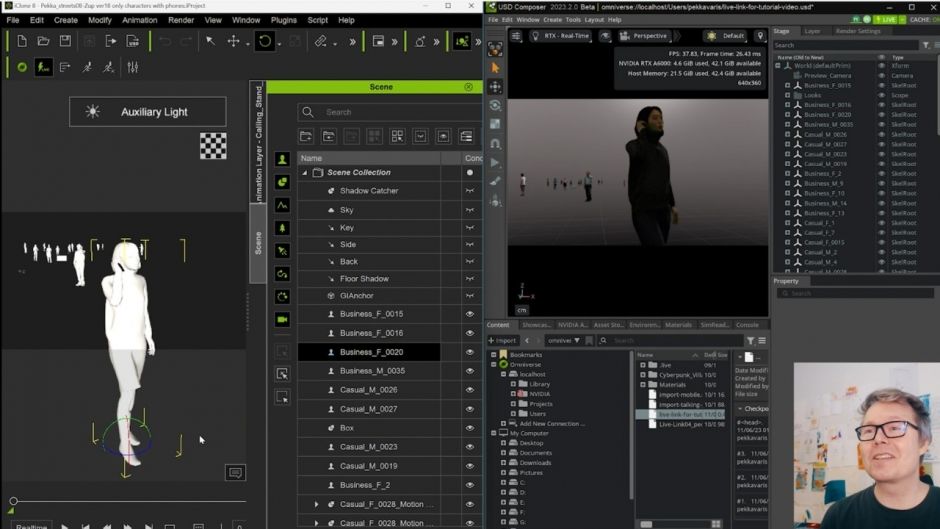Click the list view icon in Scene manager toolbar
The width and height of the screenshot is (940, 529).
pos(466,136)
